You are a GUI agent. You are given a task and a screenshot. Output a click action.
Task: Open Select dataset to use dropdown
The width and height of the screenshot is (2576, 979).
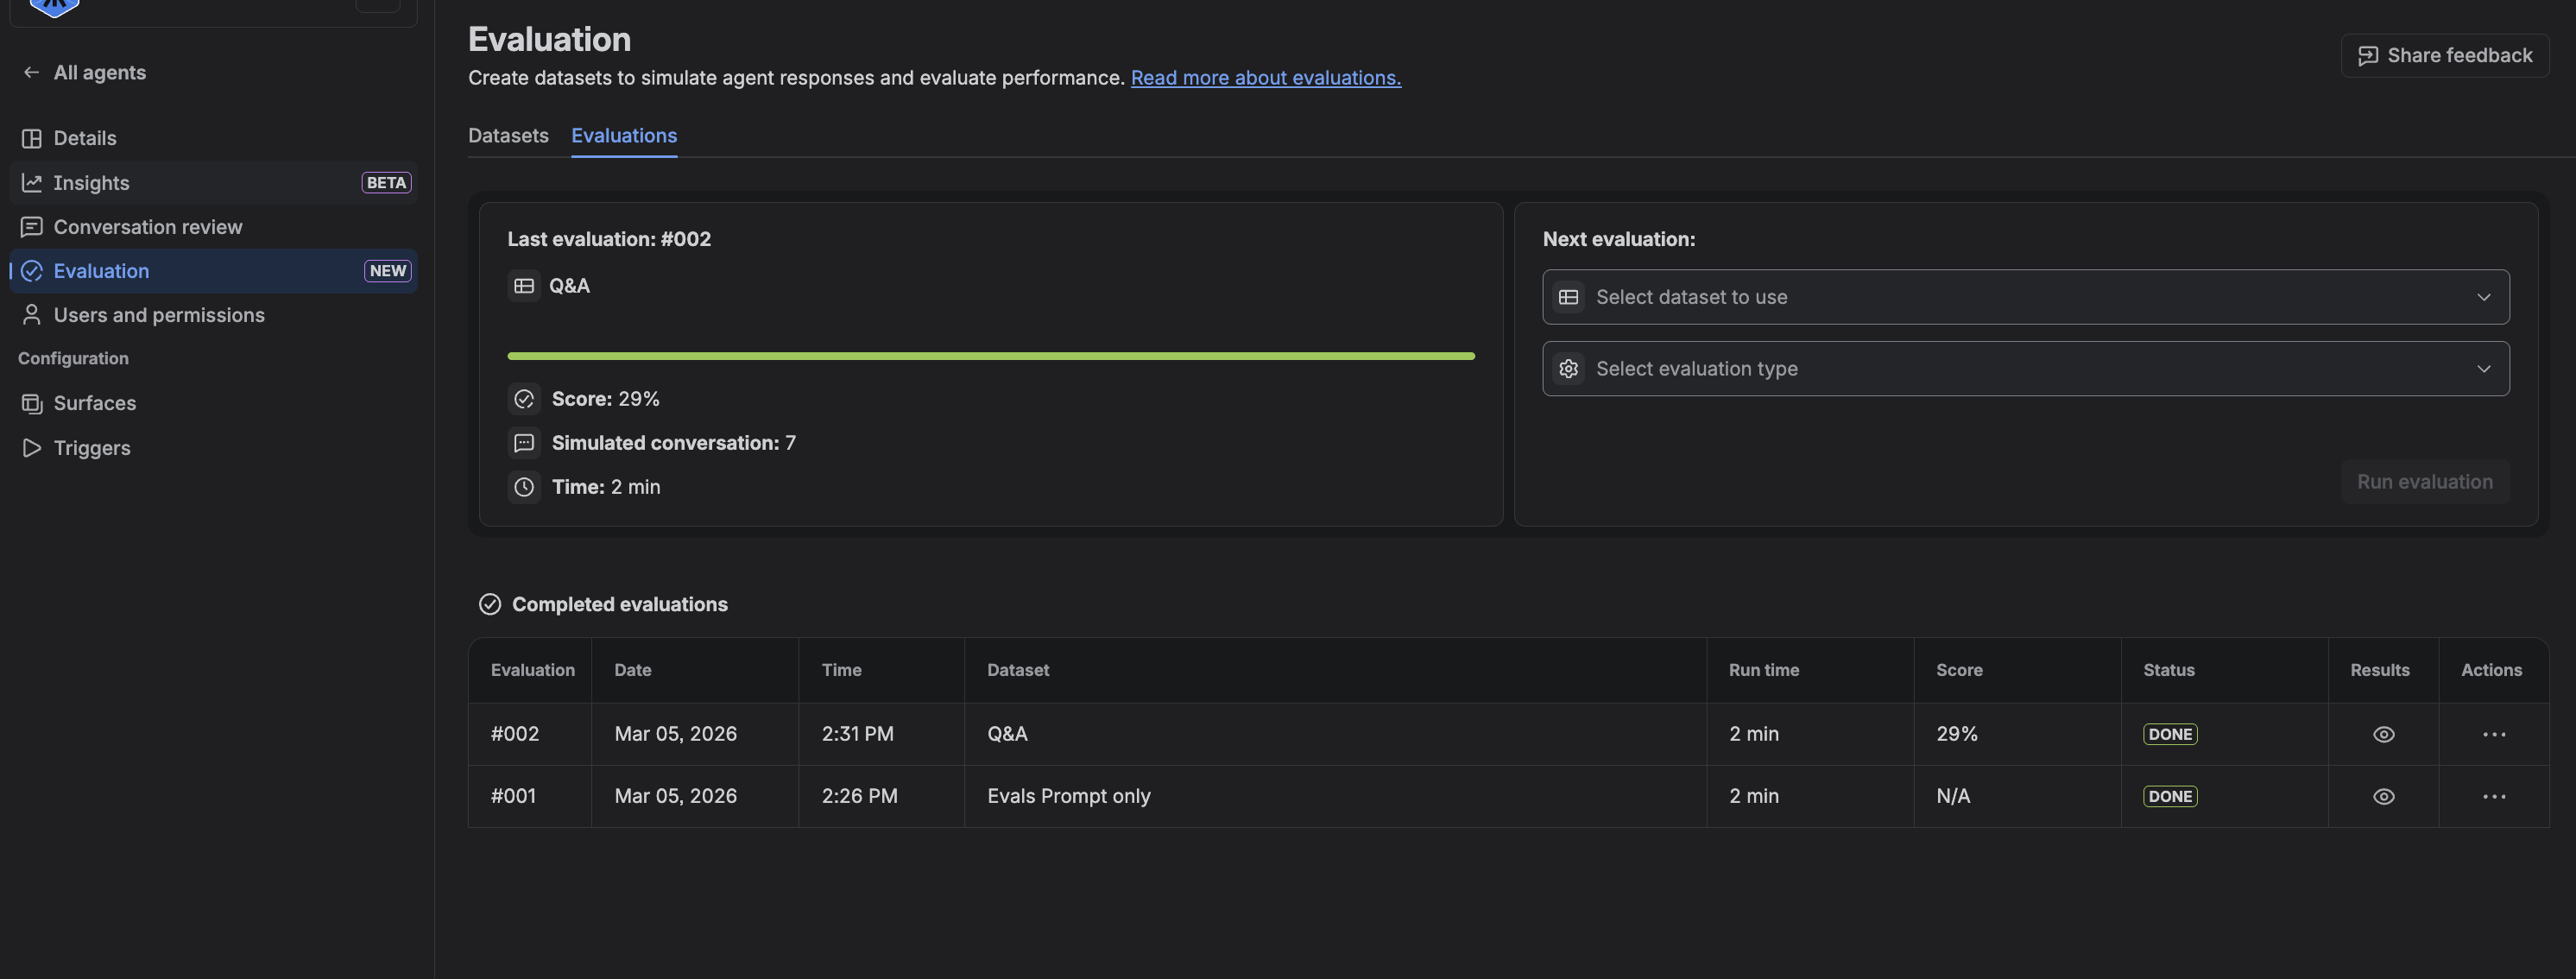2026,297
